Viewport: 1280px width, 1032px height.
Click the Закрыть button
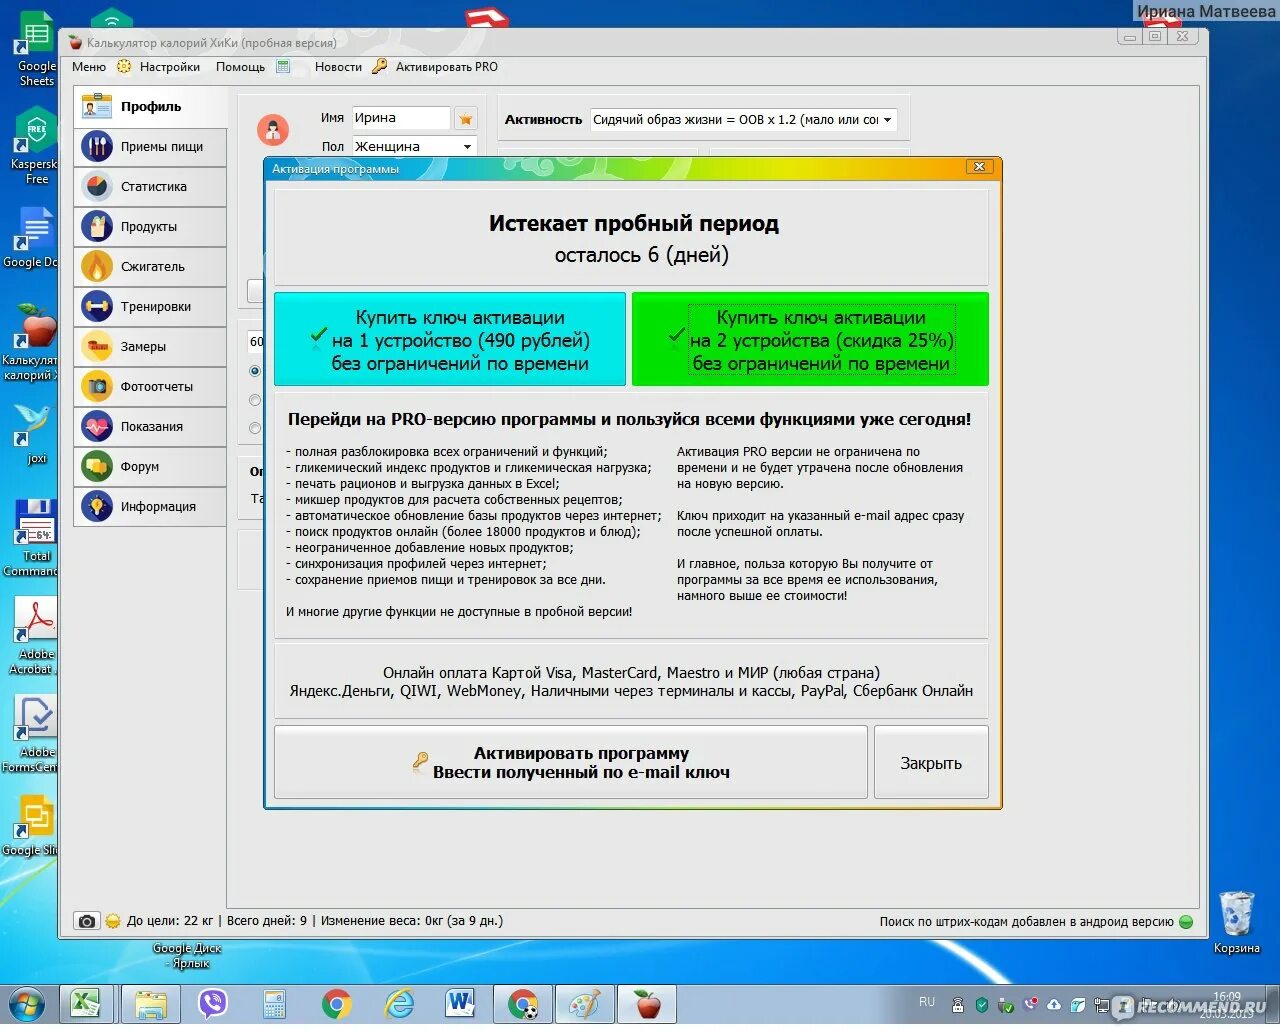tap(931, 762)
